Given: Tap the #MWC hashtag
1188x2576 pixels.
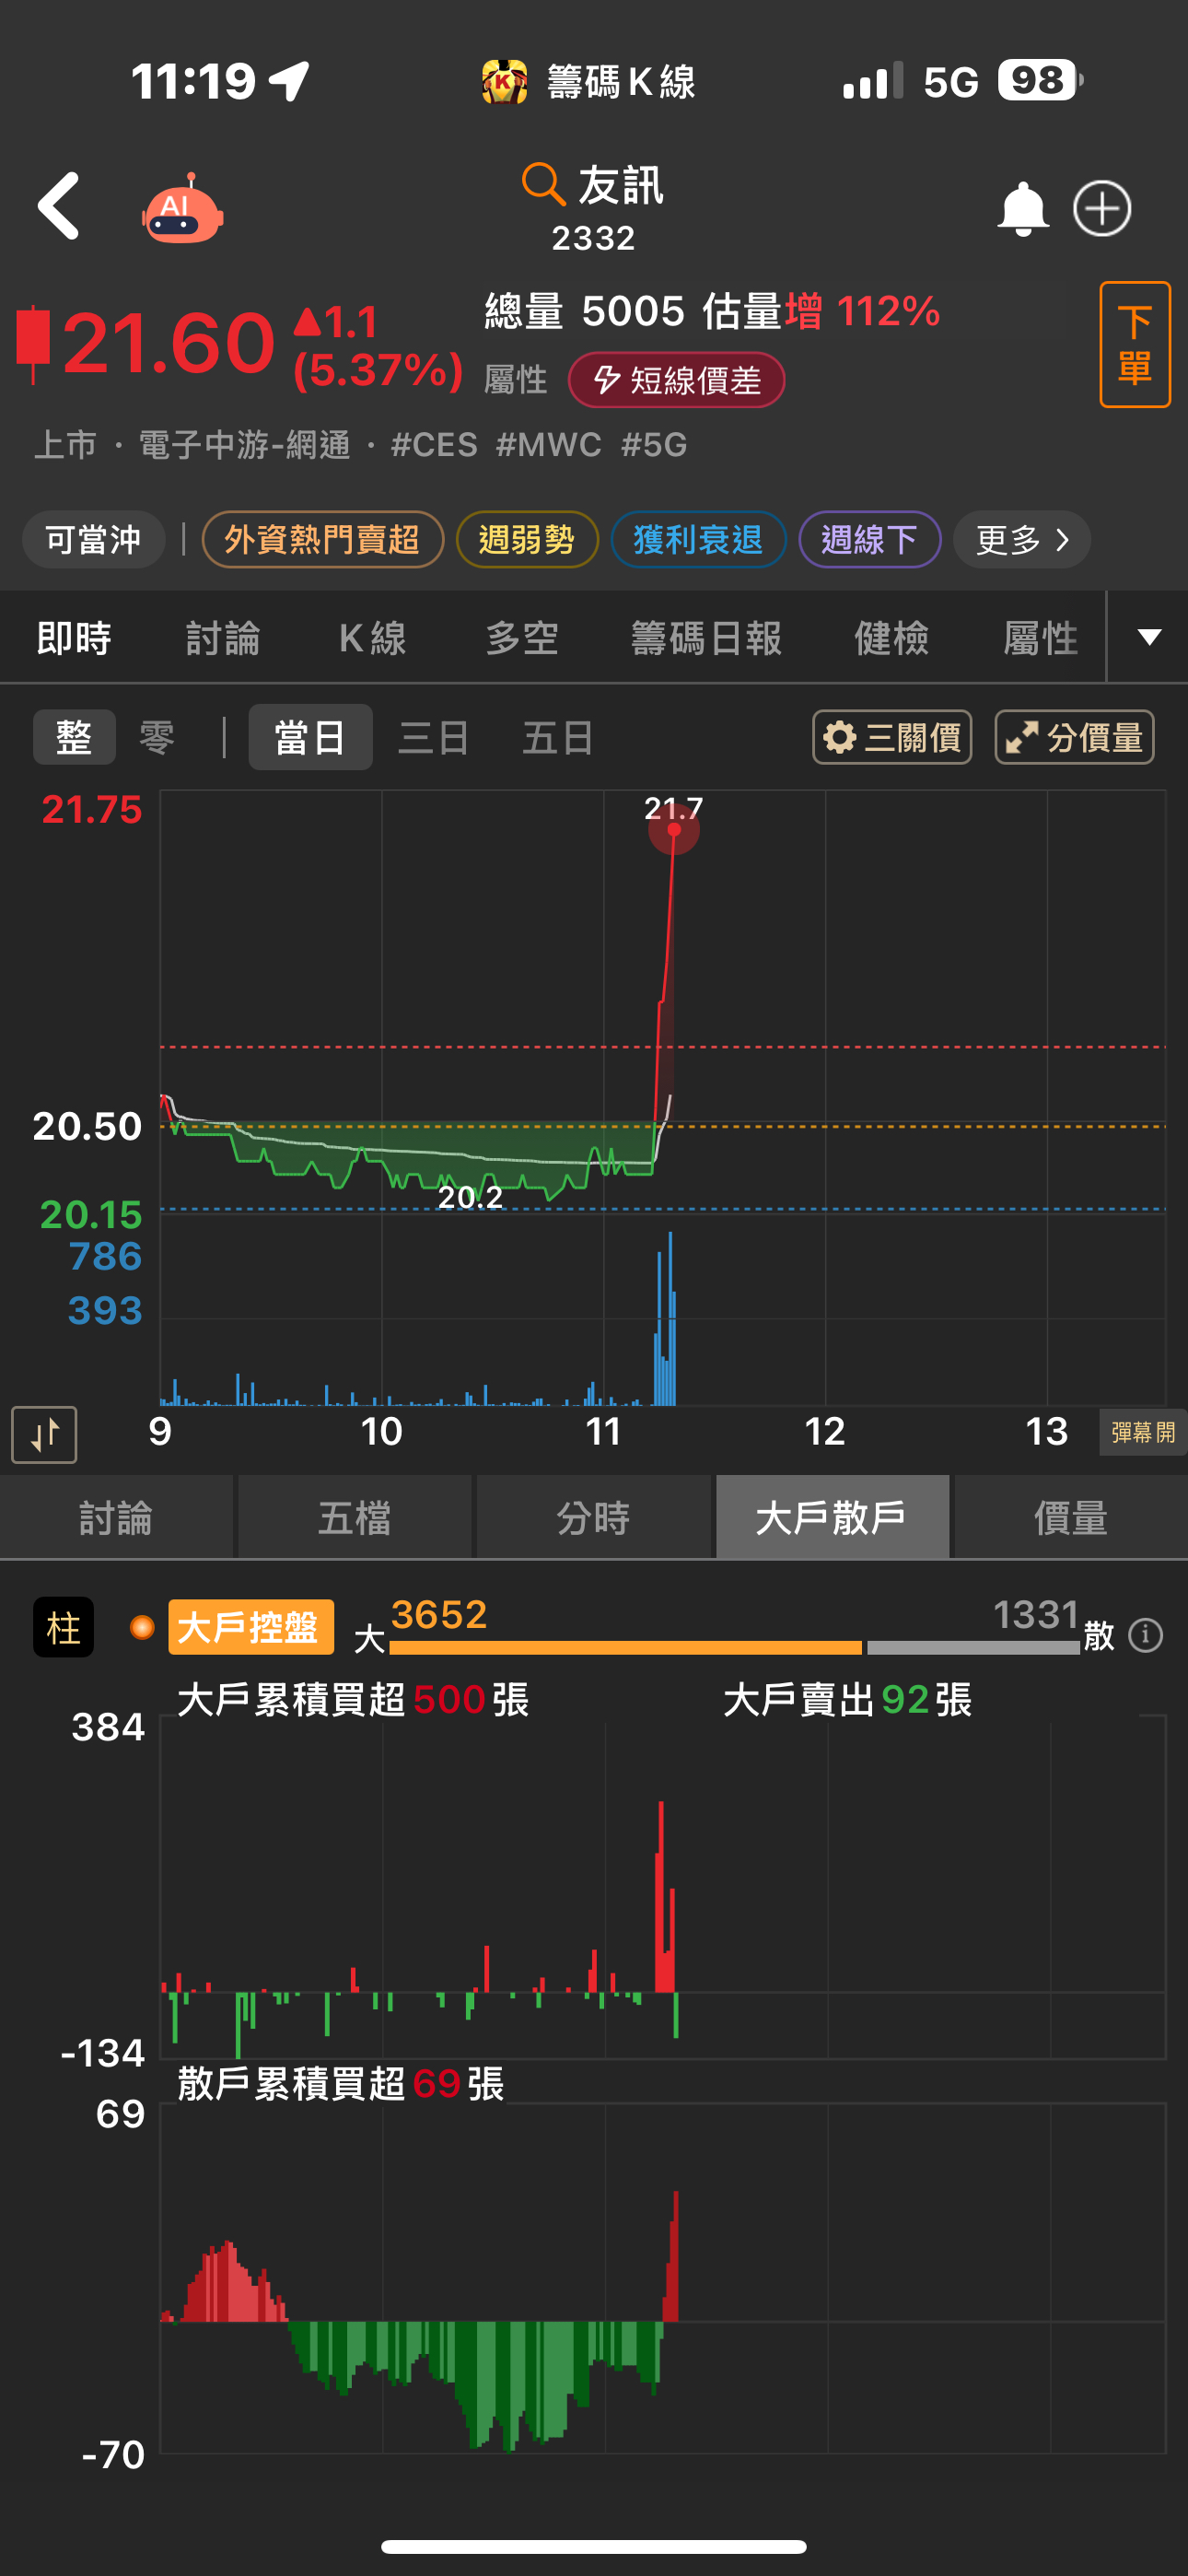Looking at the screenshot, I should pyautogui.click(x=549, y=445).
